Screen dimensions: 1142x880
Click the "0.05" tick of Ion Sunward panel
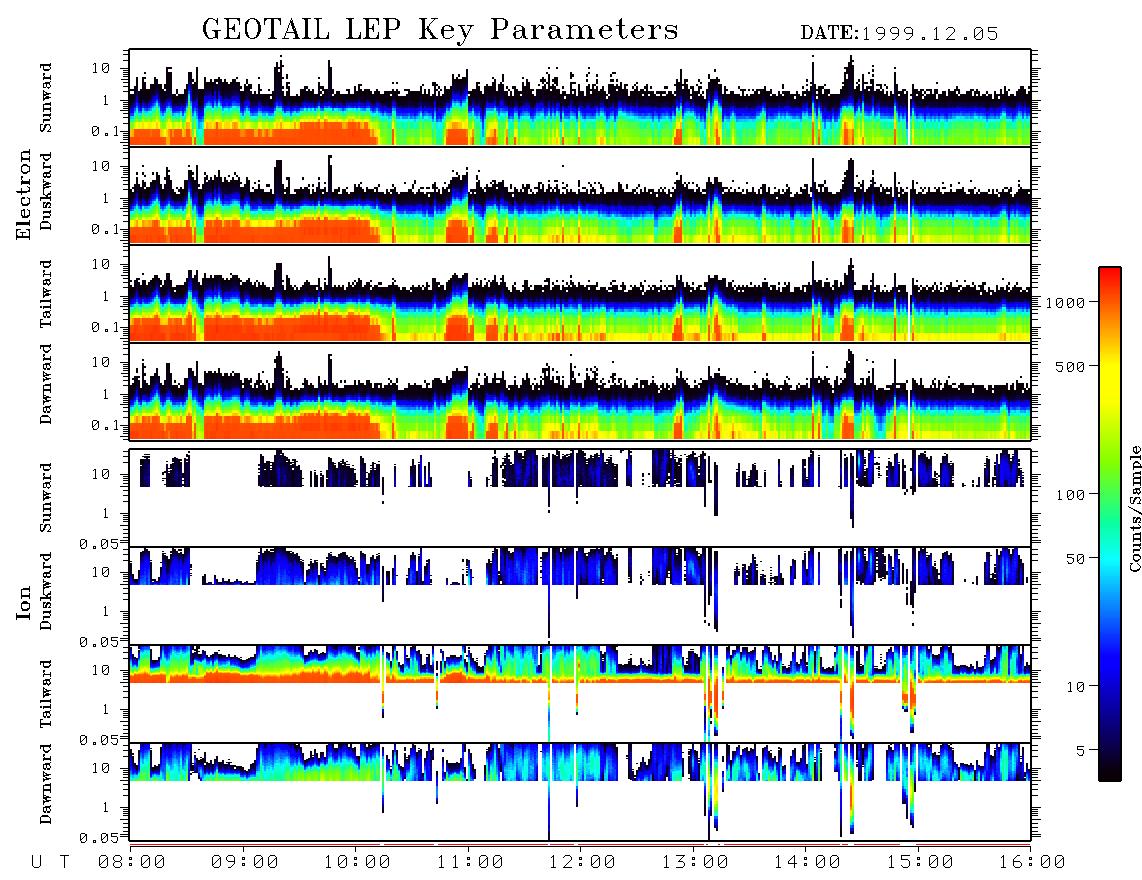tap(99, 543)
